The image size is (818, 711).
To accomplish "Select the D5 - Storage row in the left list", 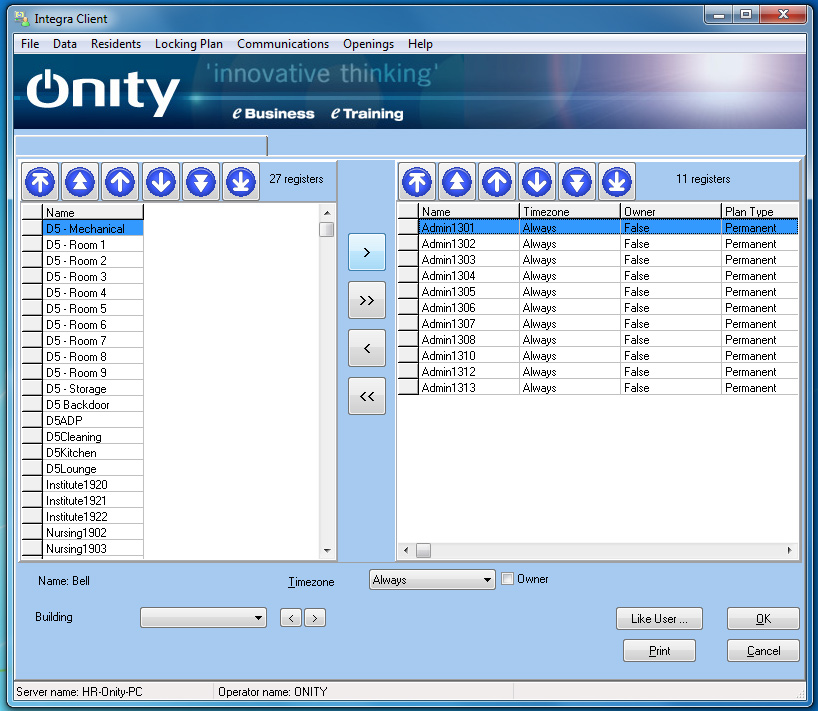I will point(76,389).
